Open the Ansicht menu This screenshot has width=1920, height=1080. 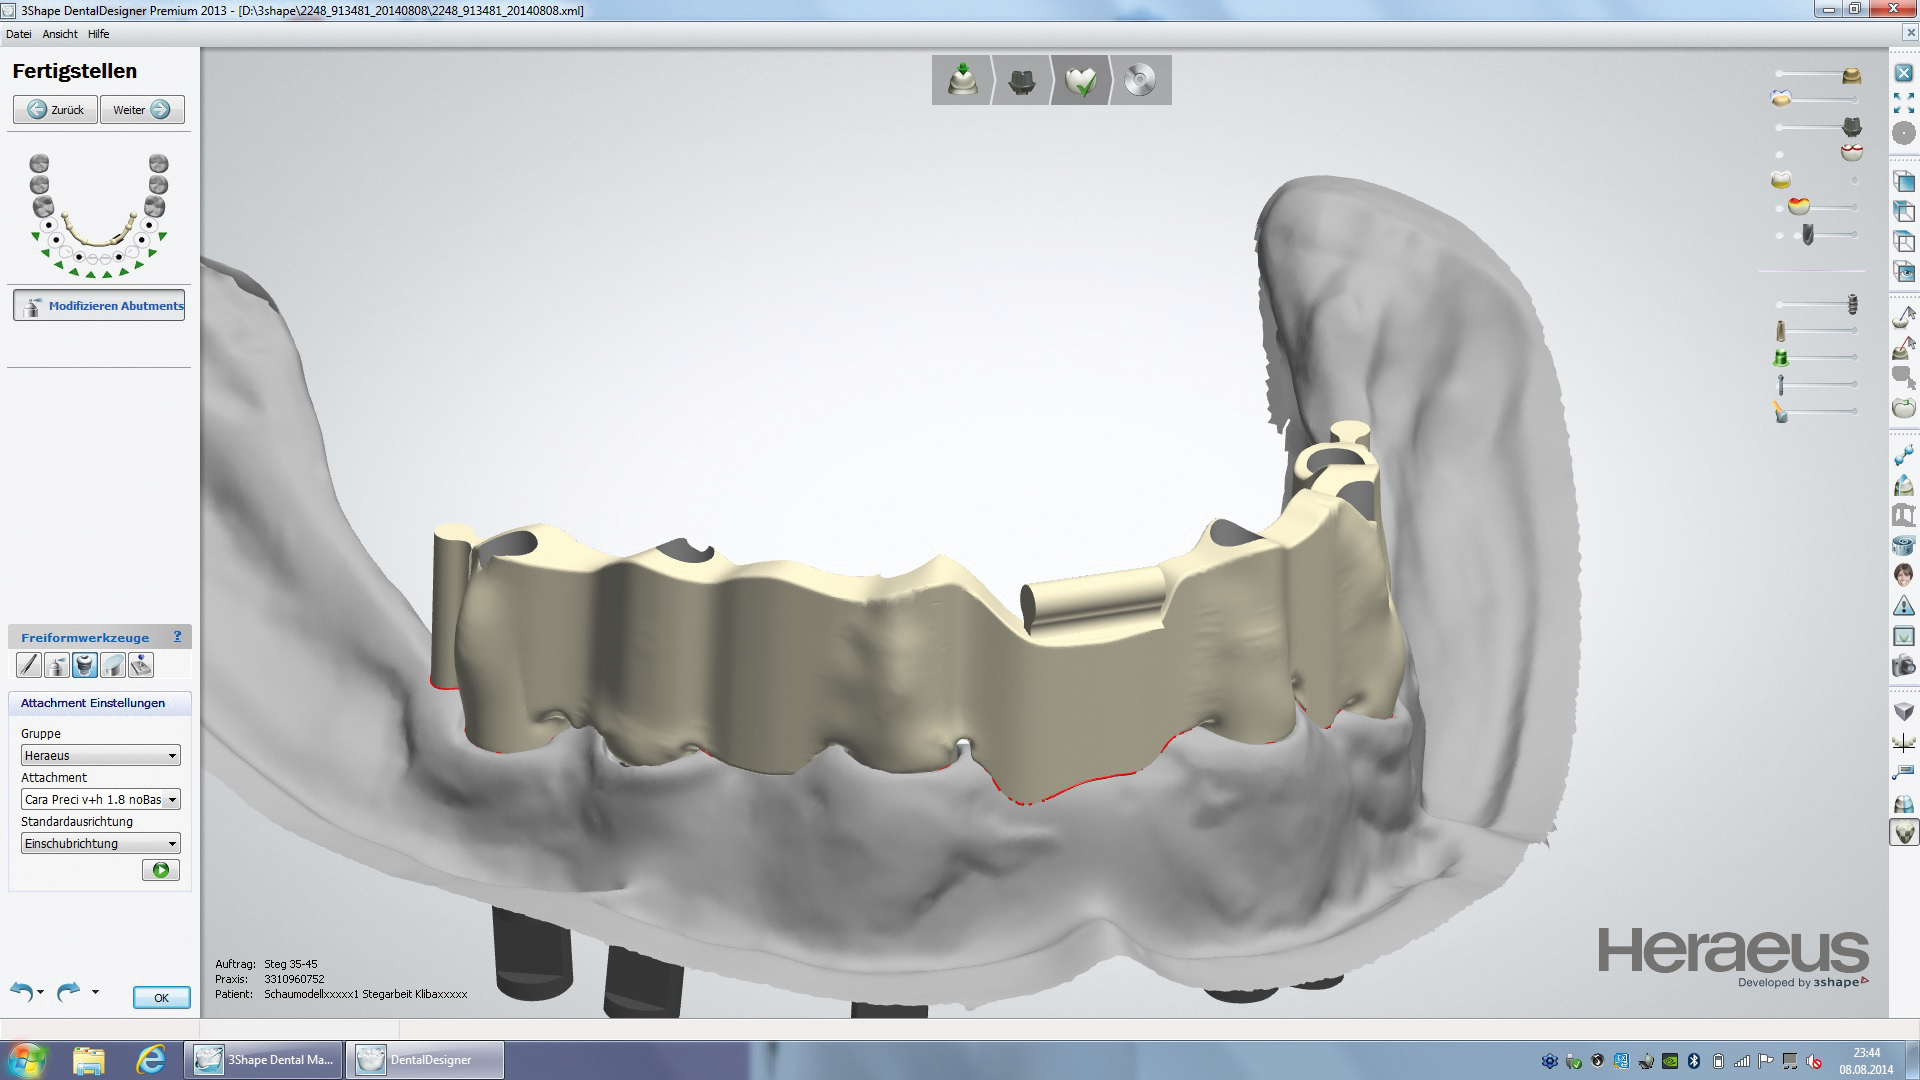coord(60,34)
